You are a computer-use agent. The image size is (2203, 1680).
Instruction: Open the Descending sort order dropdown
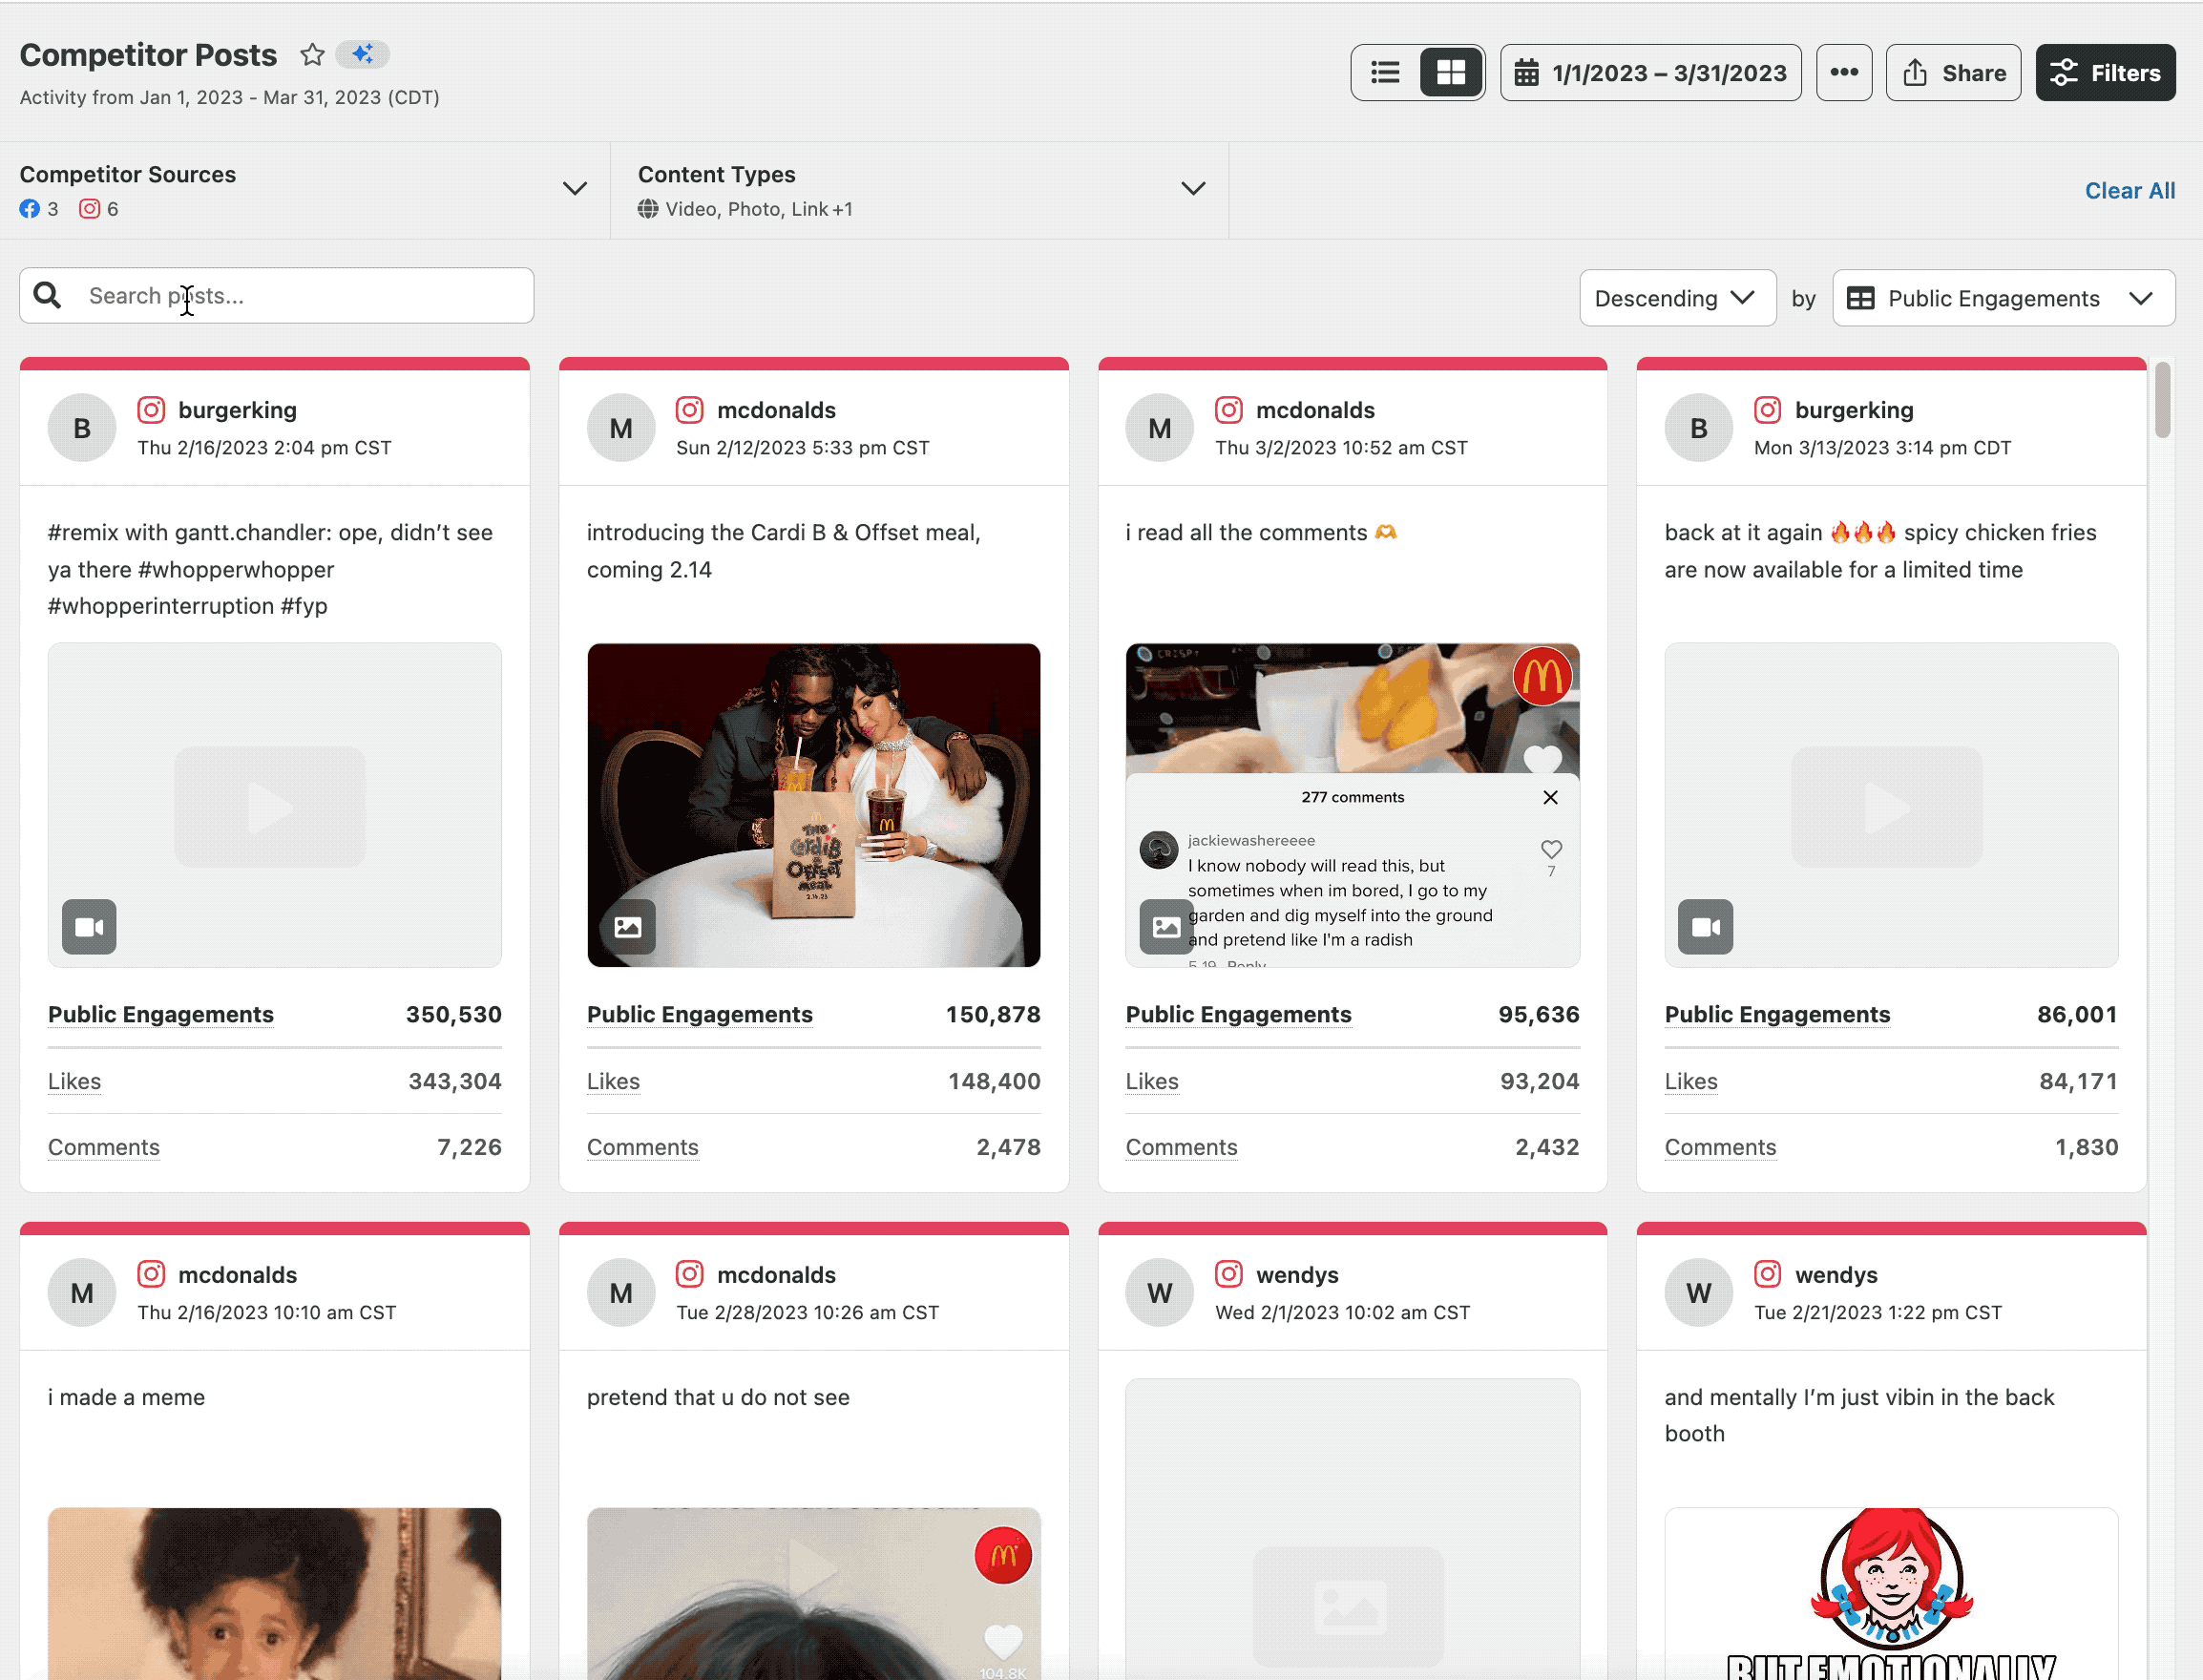click(1677, 298)
